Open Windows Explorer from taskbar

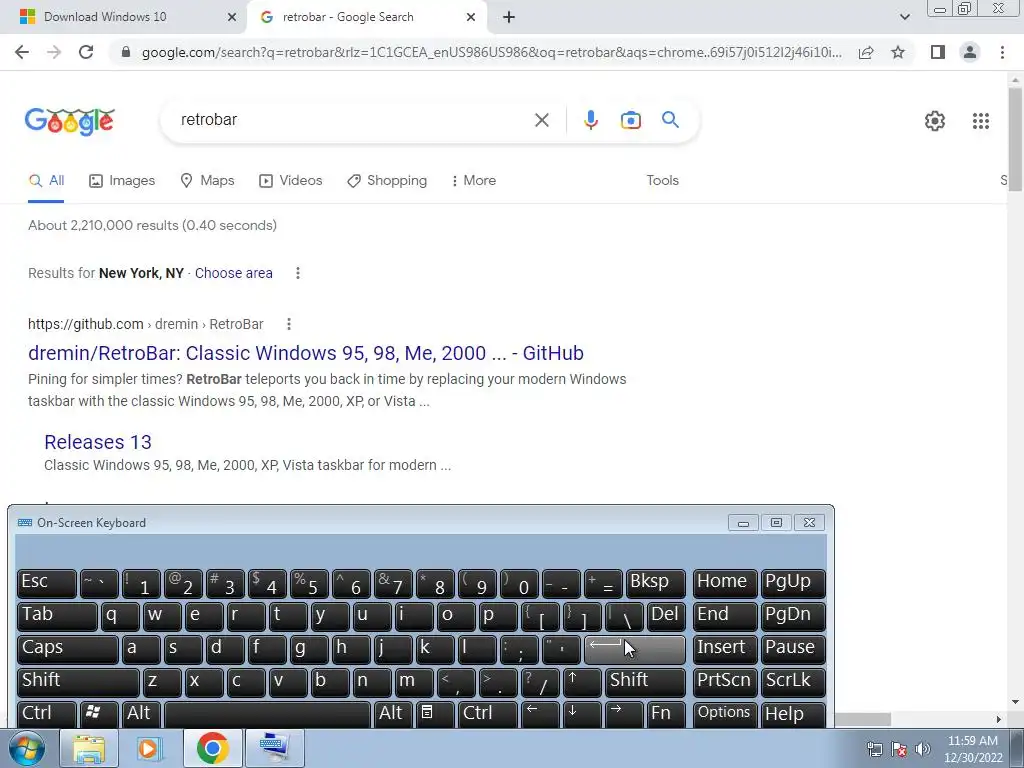pos(88,748)
